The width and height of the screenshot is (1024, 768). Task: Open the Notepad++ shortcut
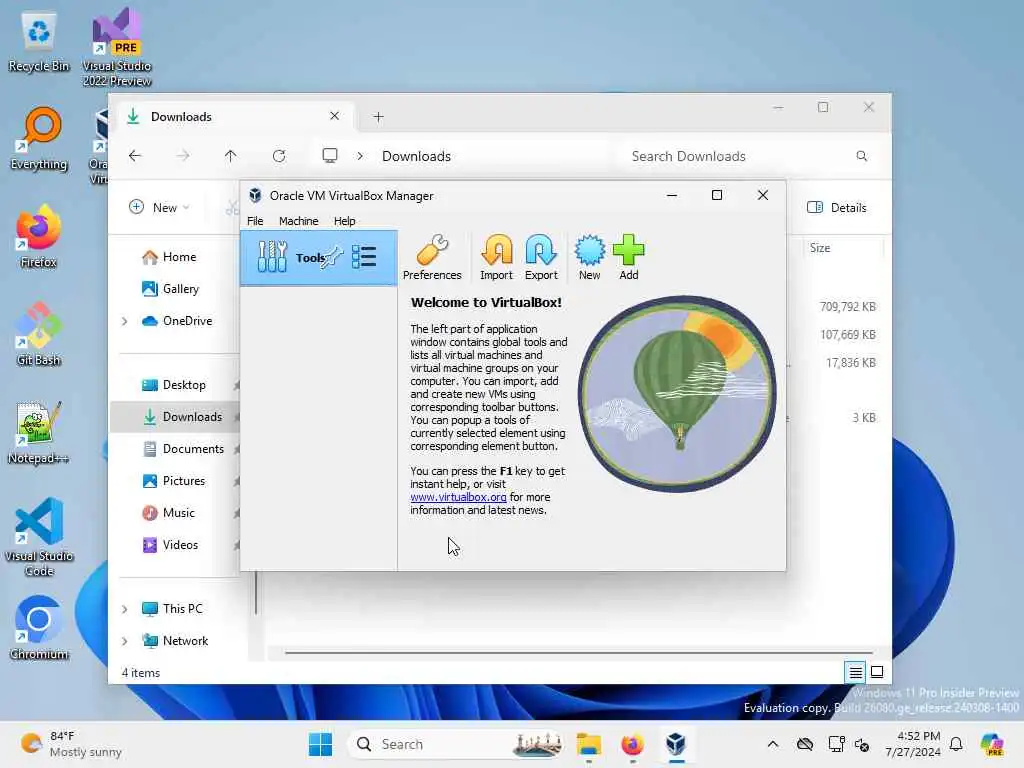[39, 432]
